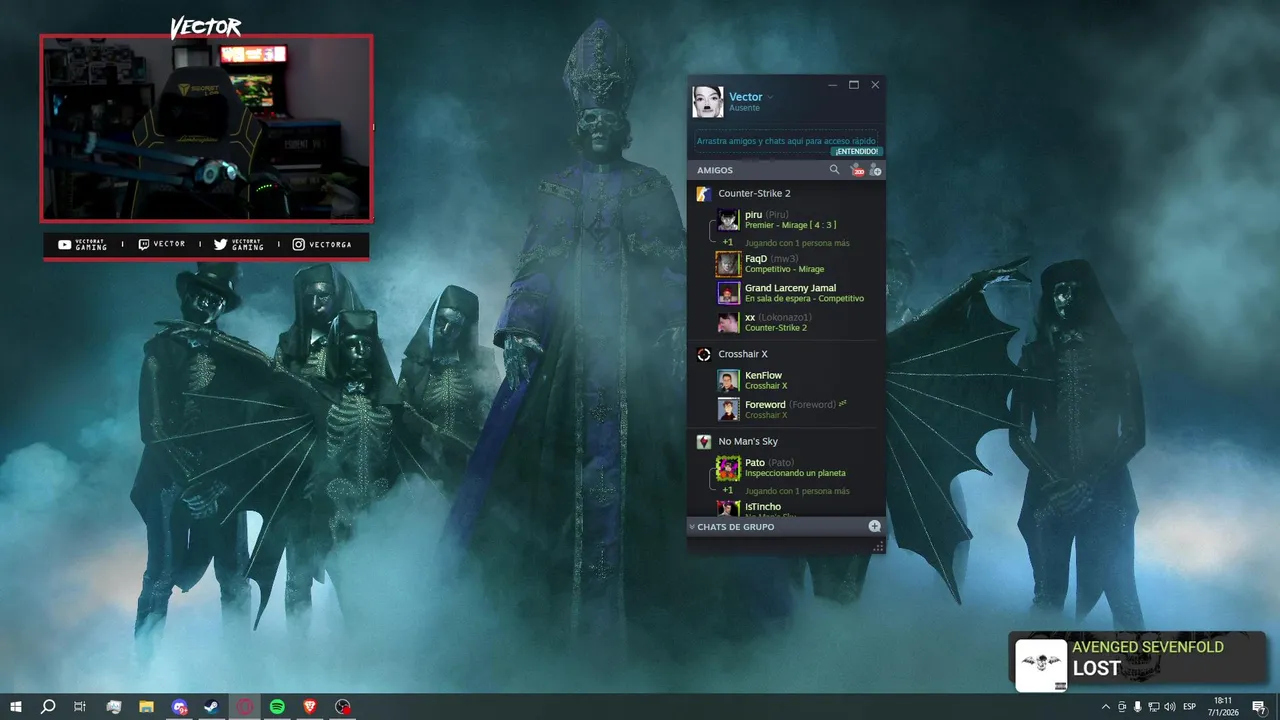Open the Windows Start menu

tap(14, 707)
